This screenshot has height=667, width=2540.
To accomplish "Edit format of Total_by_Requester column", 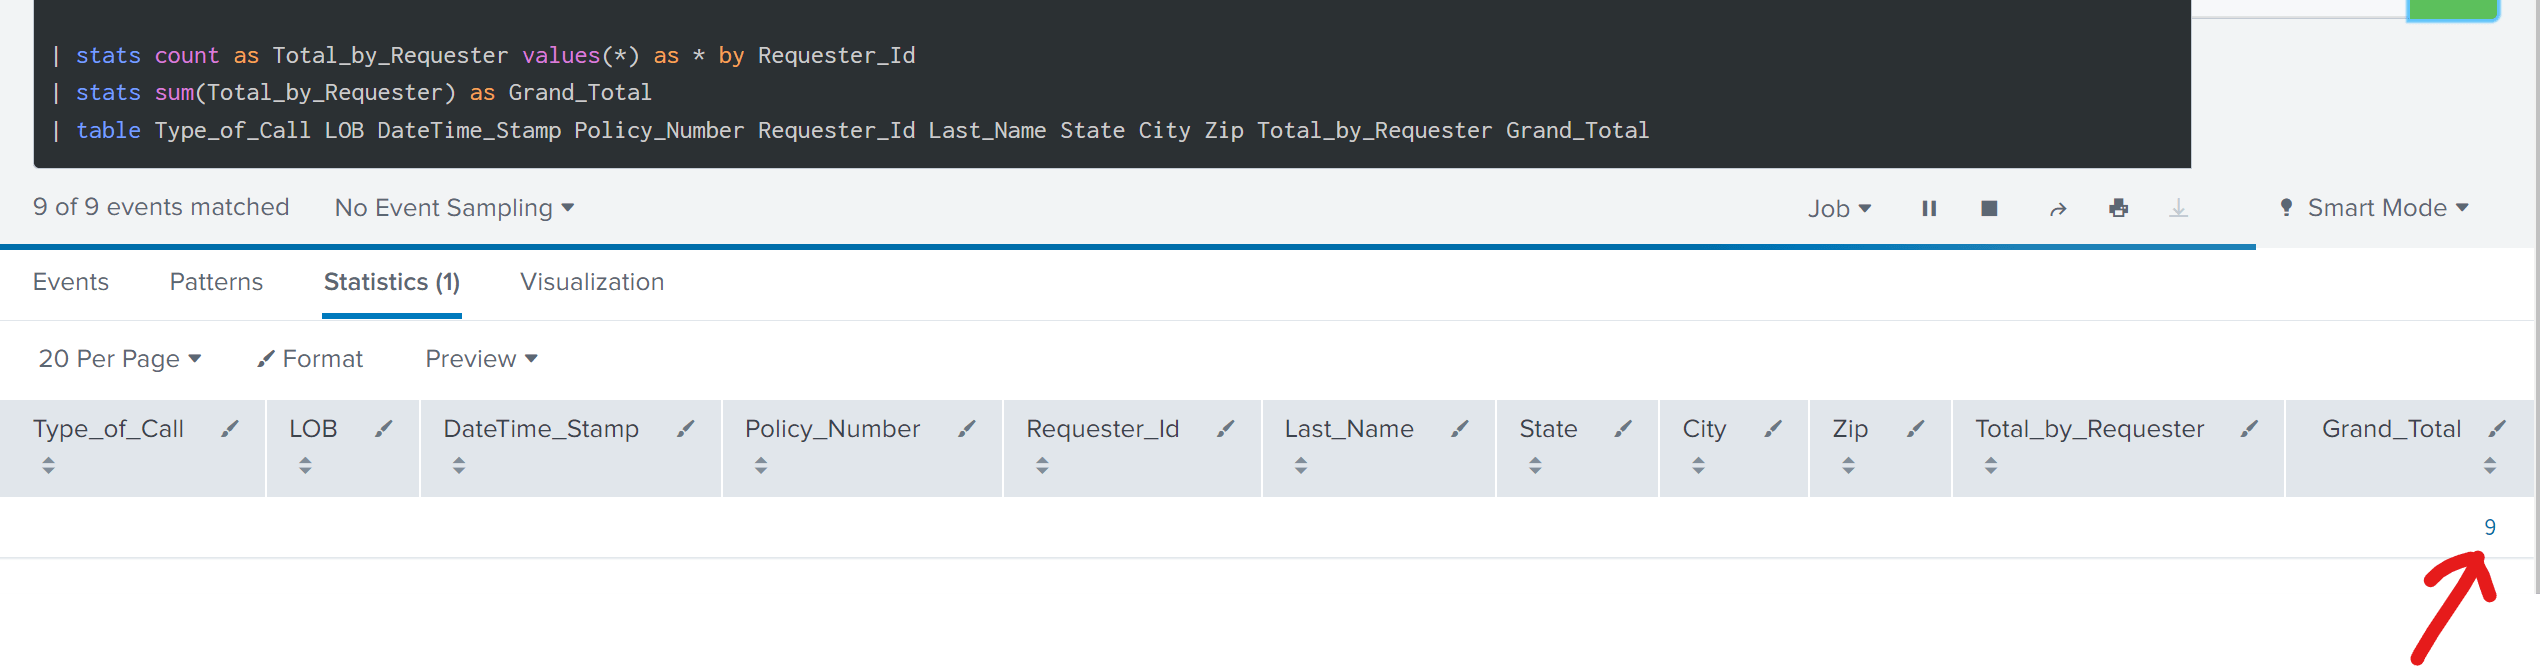I will pos(2249,429).
